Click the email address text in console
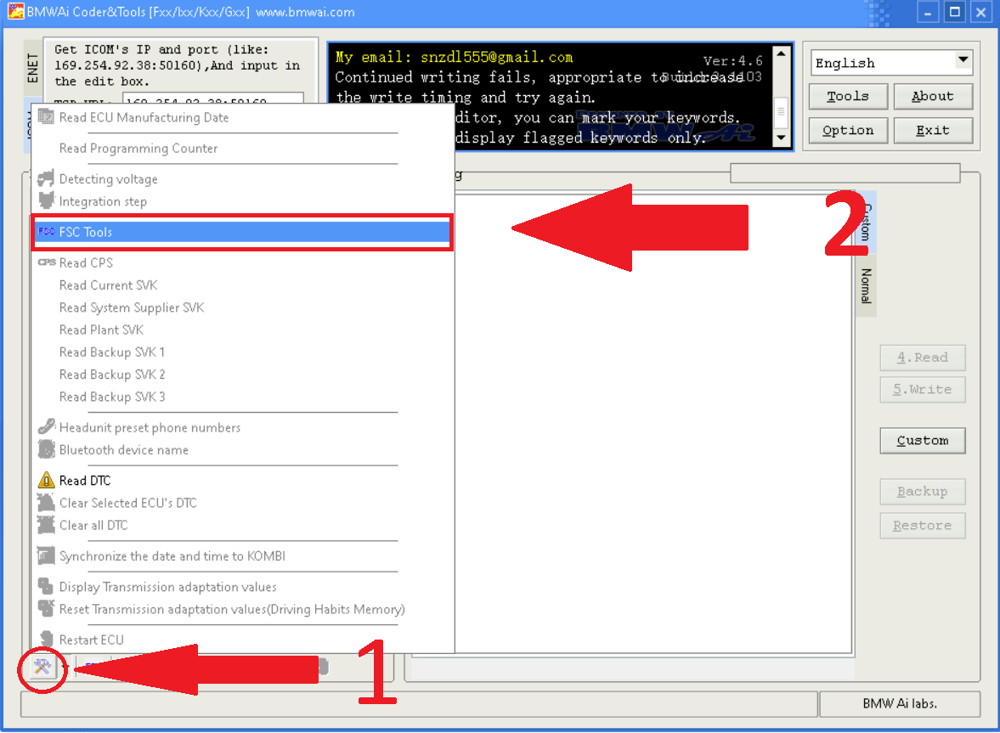Image resolution: width=1000 pixels, height=733 pixels. click(497, 57)
